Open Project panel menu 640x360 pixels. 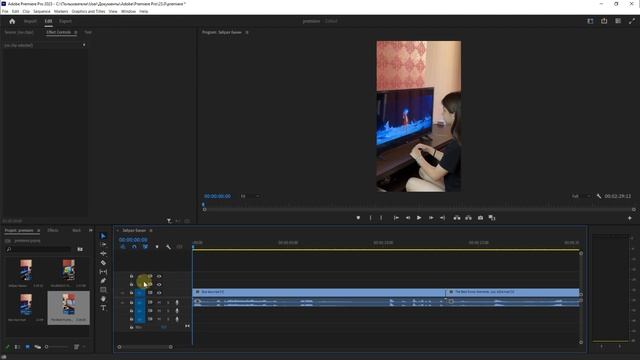point(38,231)
